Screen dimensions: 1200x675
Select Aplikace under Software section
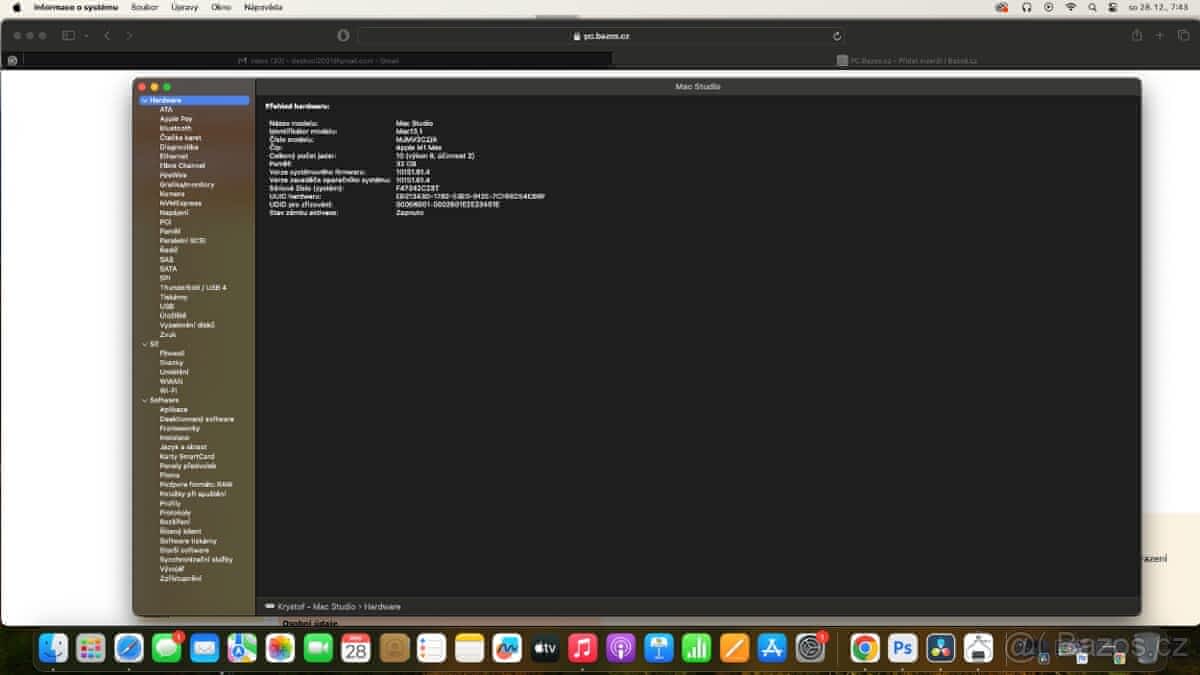[x=174, y=409]
